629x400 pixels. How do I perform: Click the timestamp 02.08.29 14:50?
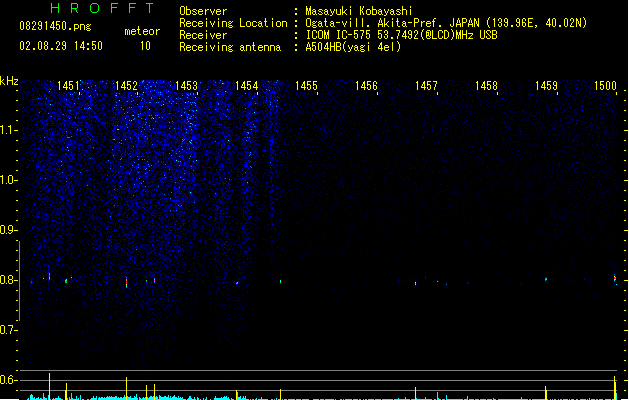coord(61,46)
